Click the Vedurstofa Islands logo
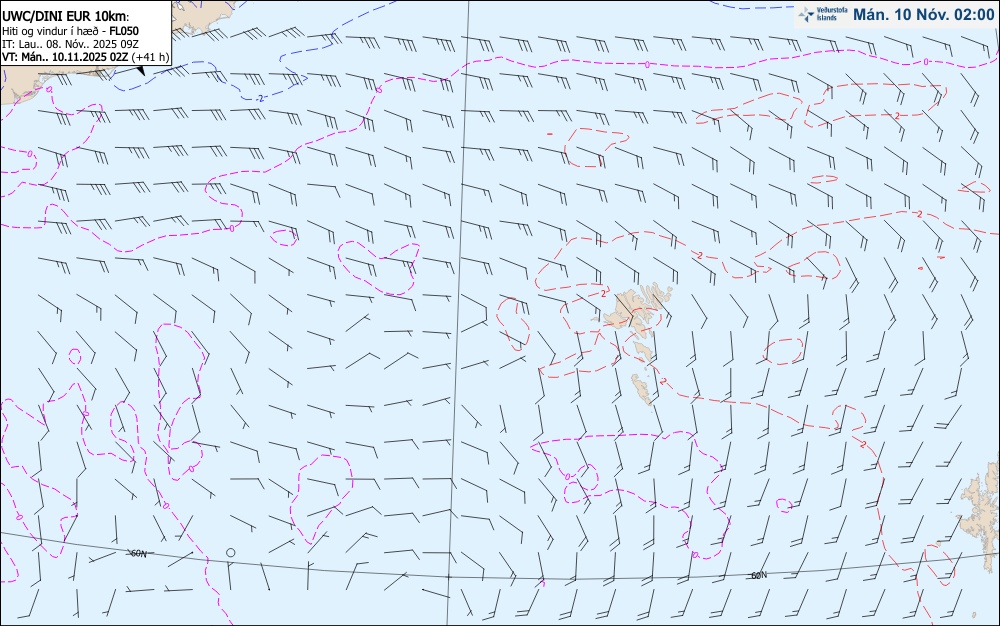 pyautogui.click(x=823, y=15)
